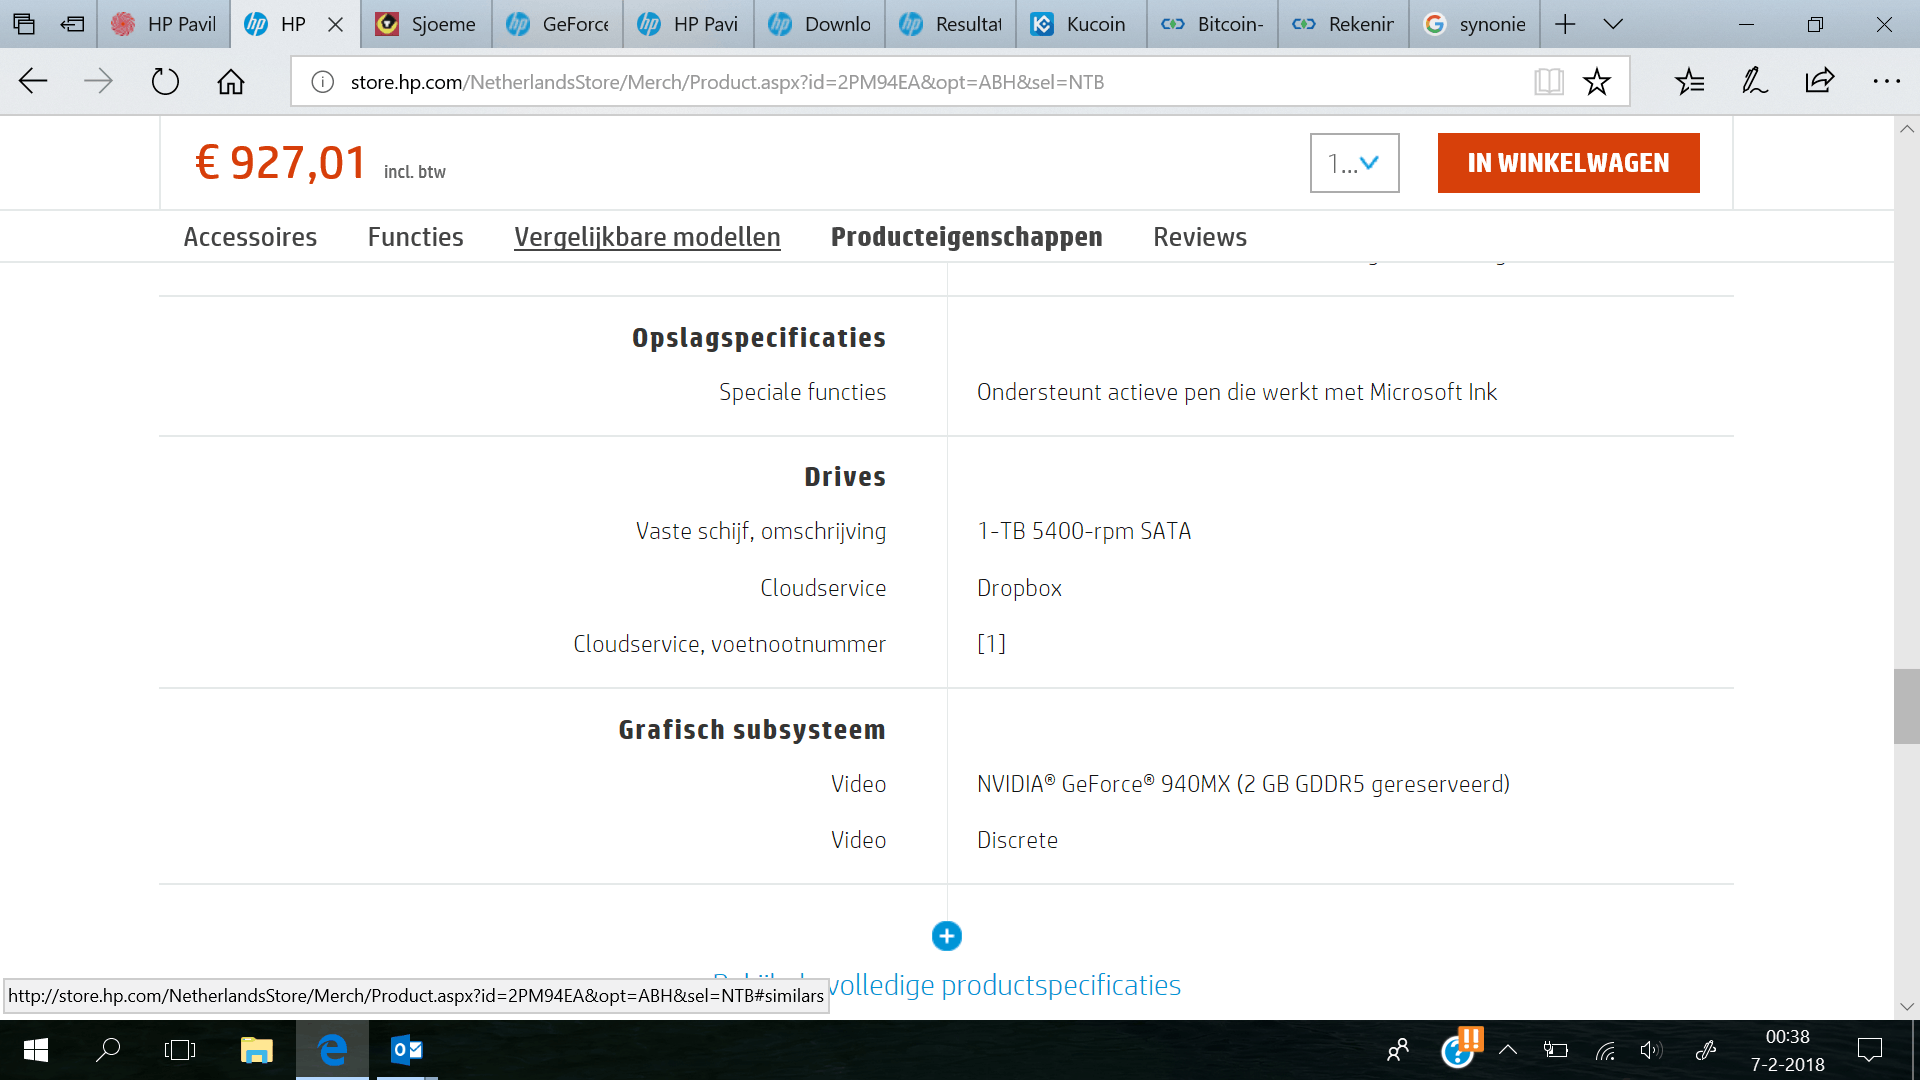1920x1080 pixels.
Task: Click the Share page icon
Action: pos(1820,81)
